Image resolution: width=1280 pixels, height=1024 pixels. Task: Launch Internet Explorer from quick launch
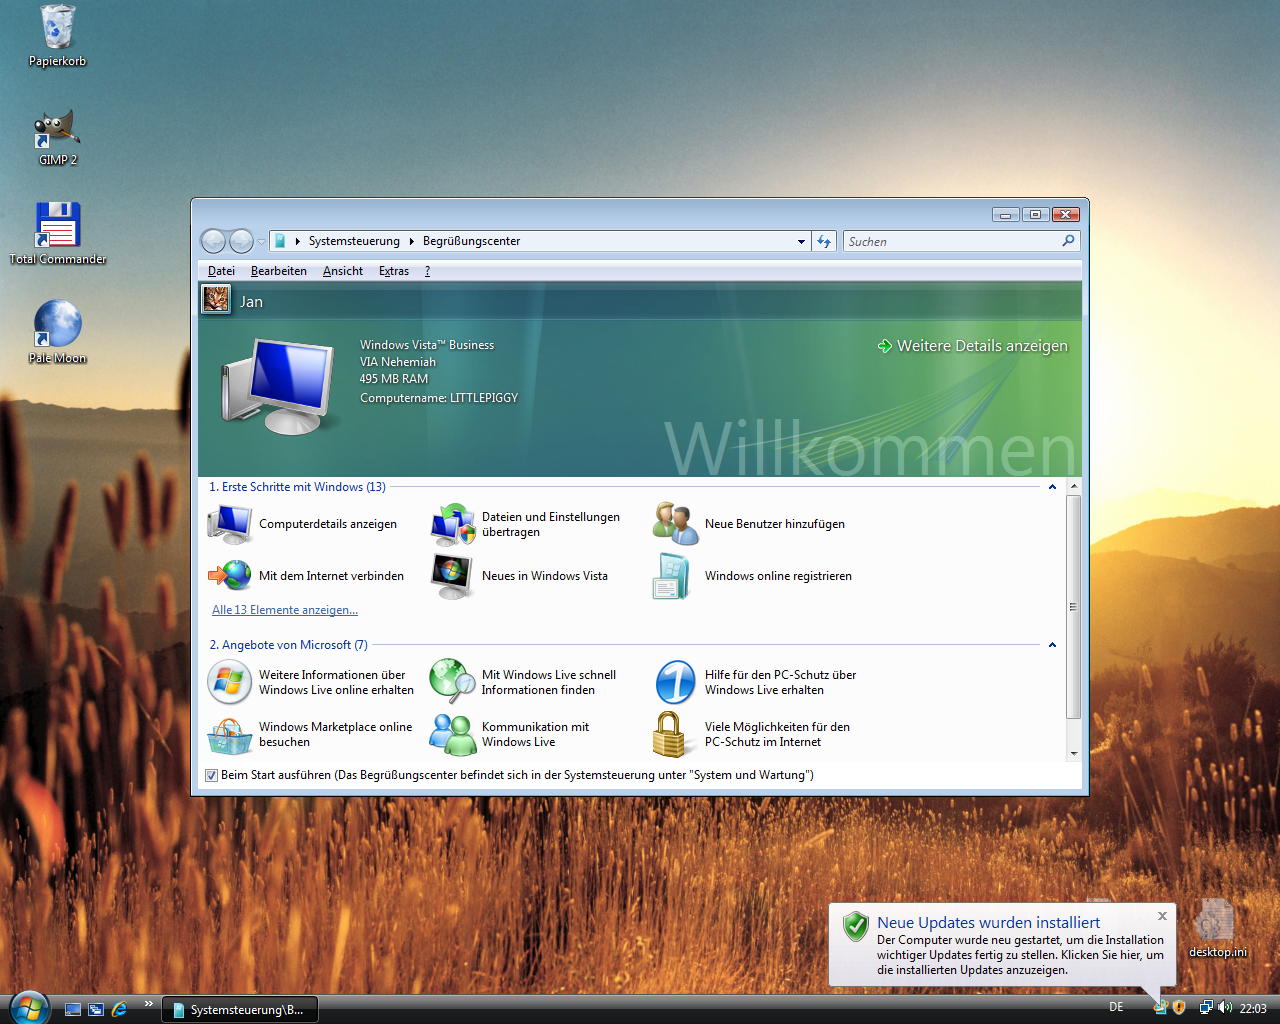(119, 1009)
